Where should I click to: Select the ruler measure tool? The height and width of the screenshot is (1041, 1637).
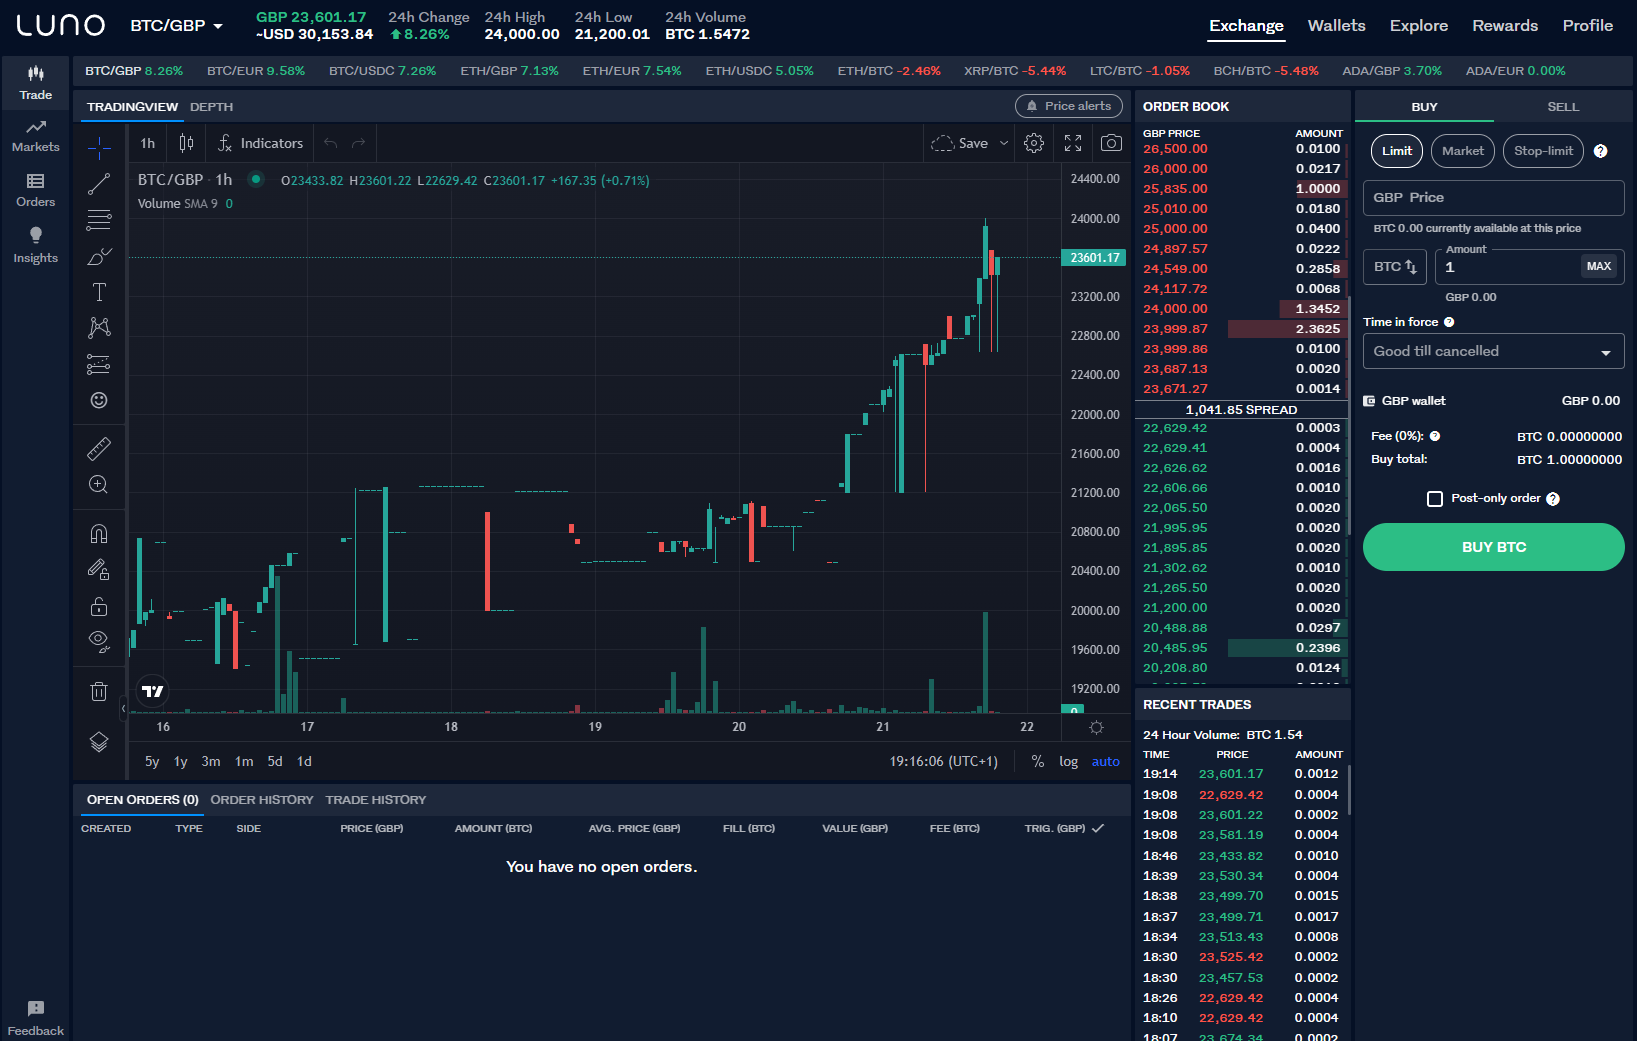[99, 448]
